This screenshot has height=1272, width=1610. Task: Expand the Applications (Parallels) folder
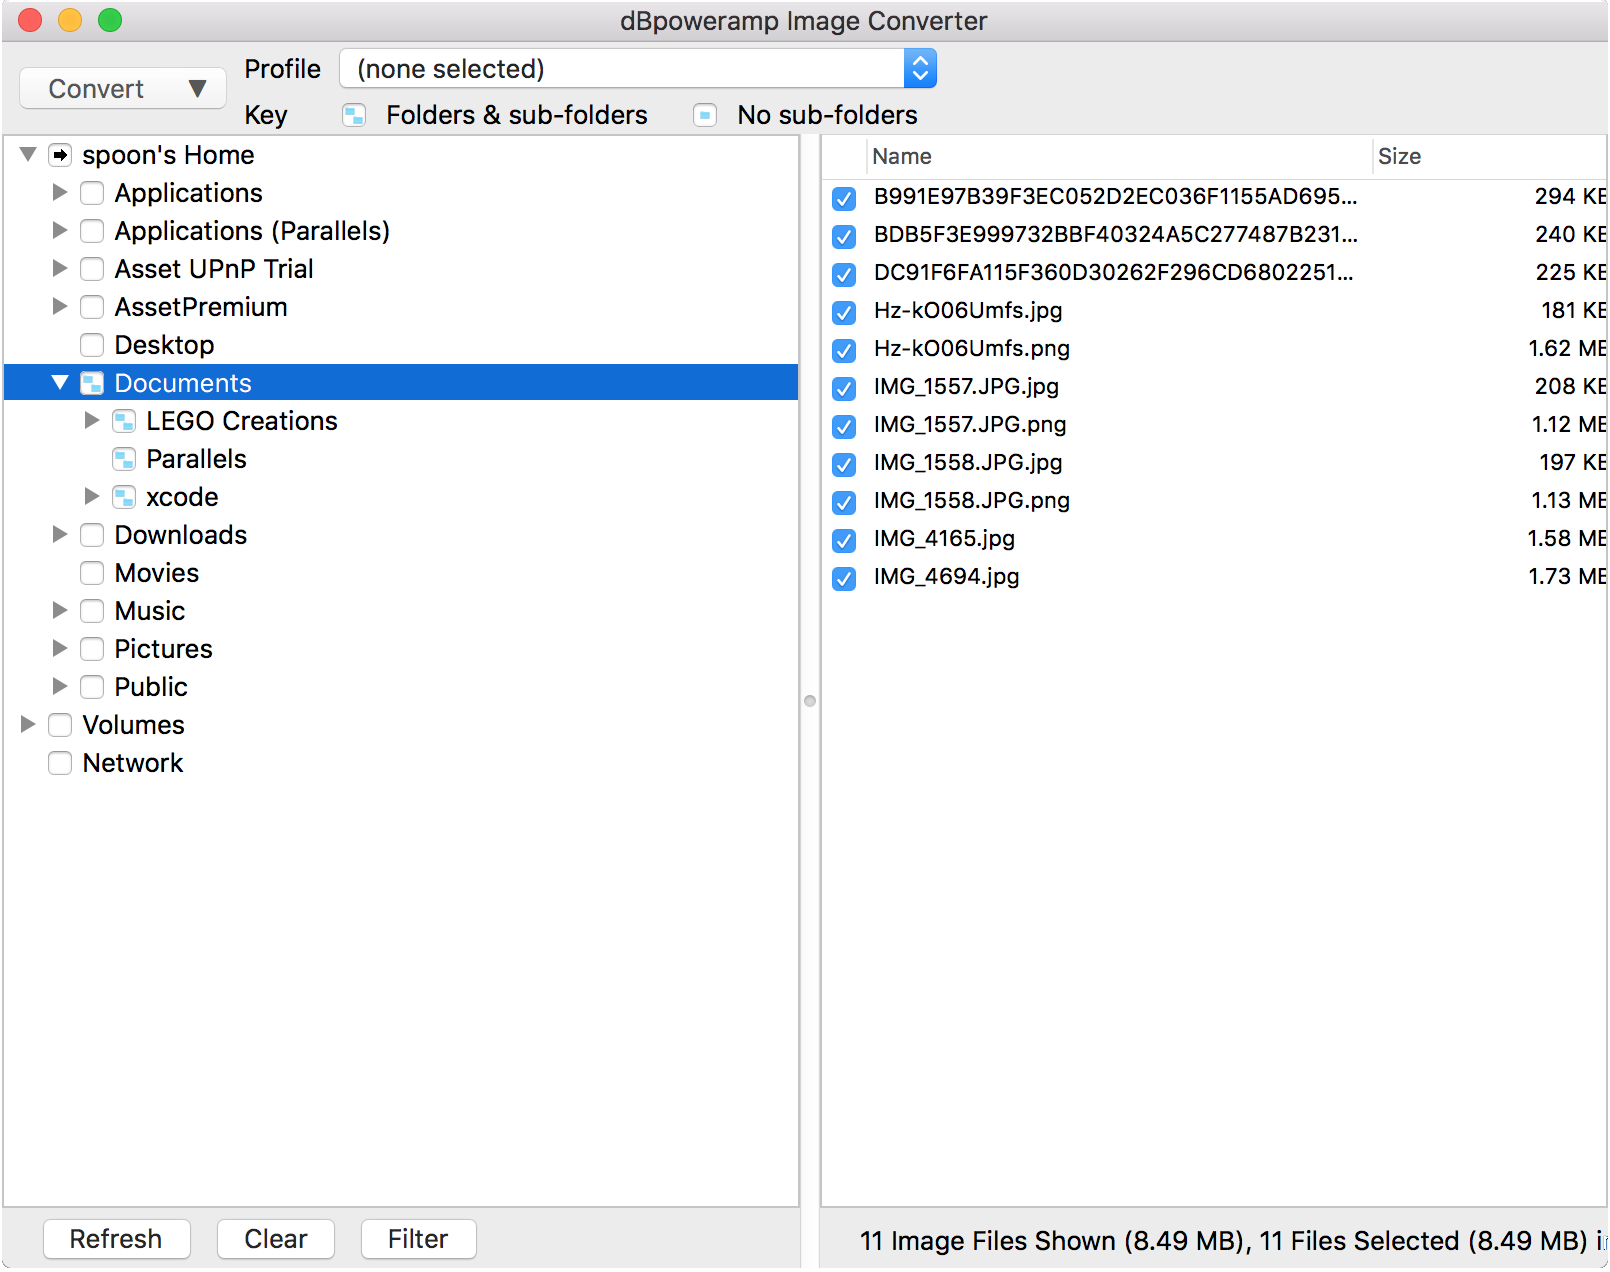click(x=60, y=230)
